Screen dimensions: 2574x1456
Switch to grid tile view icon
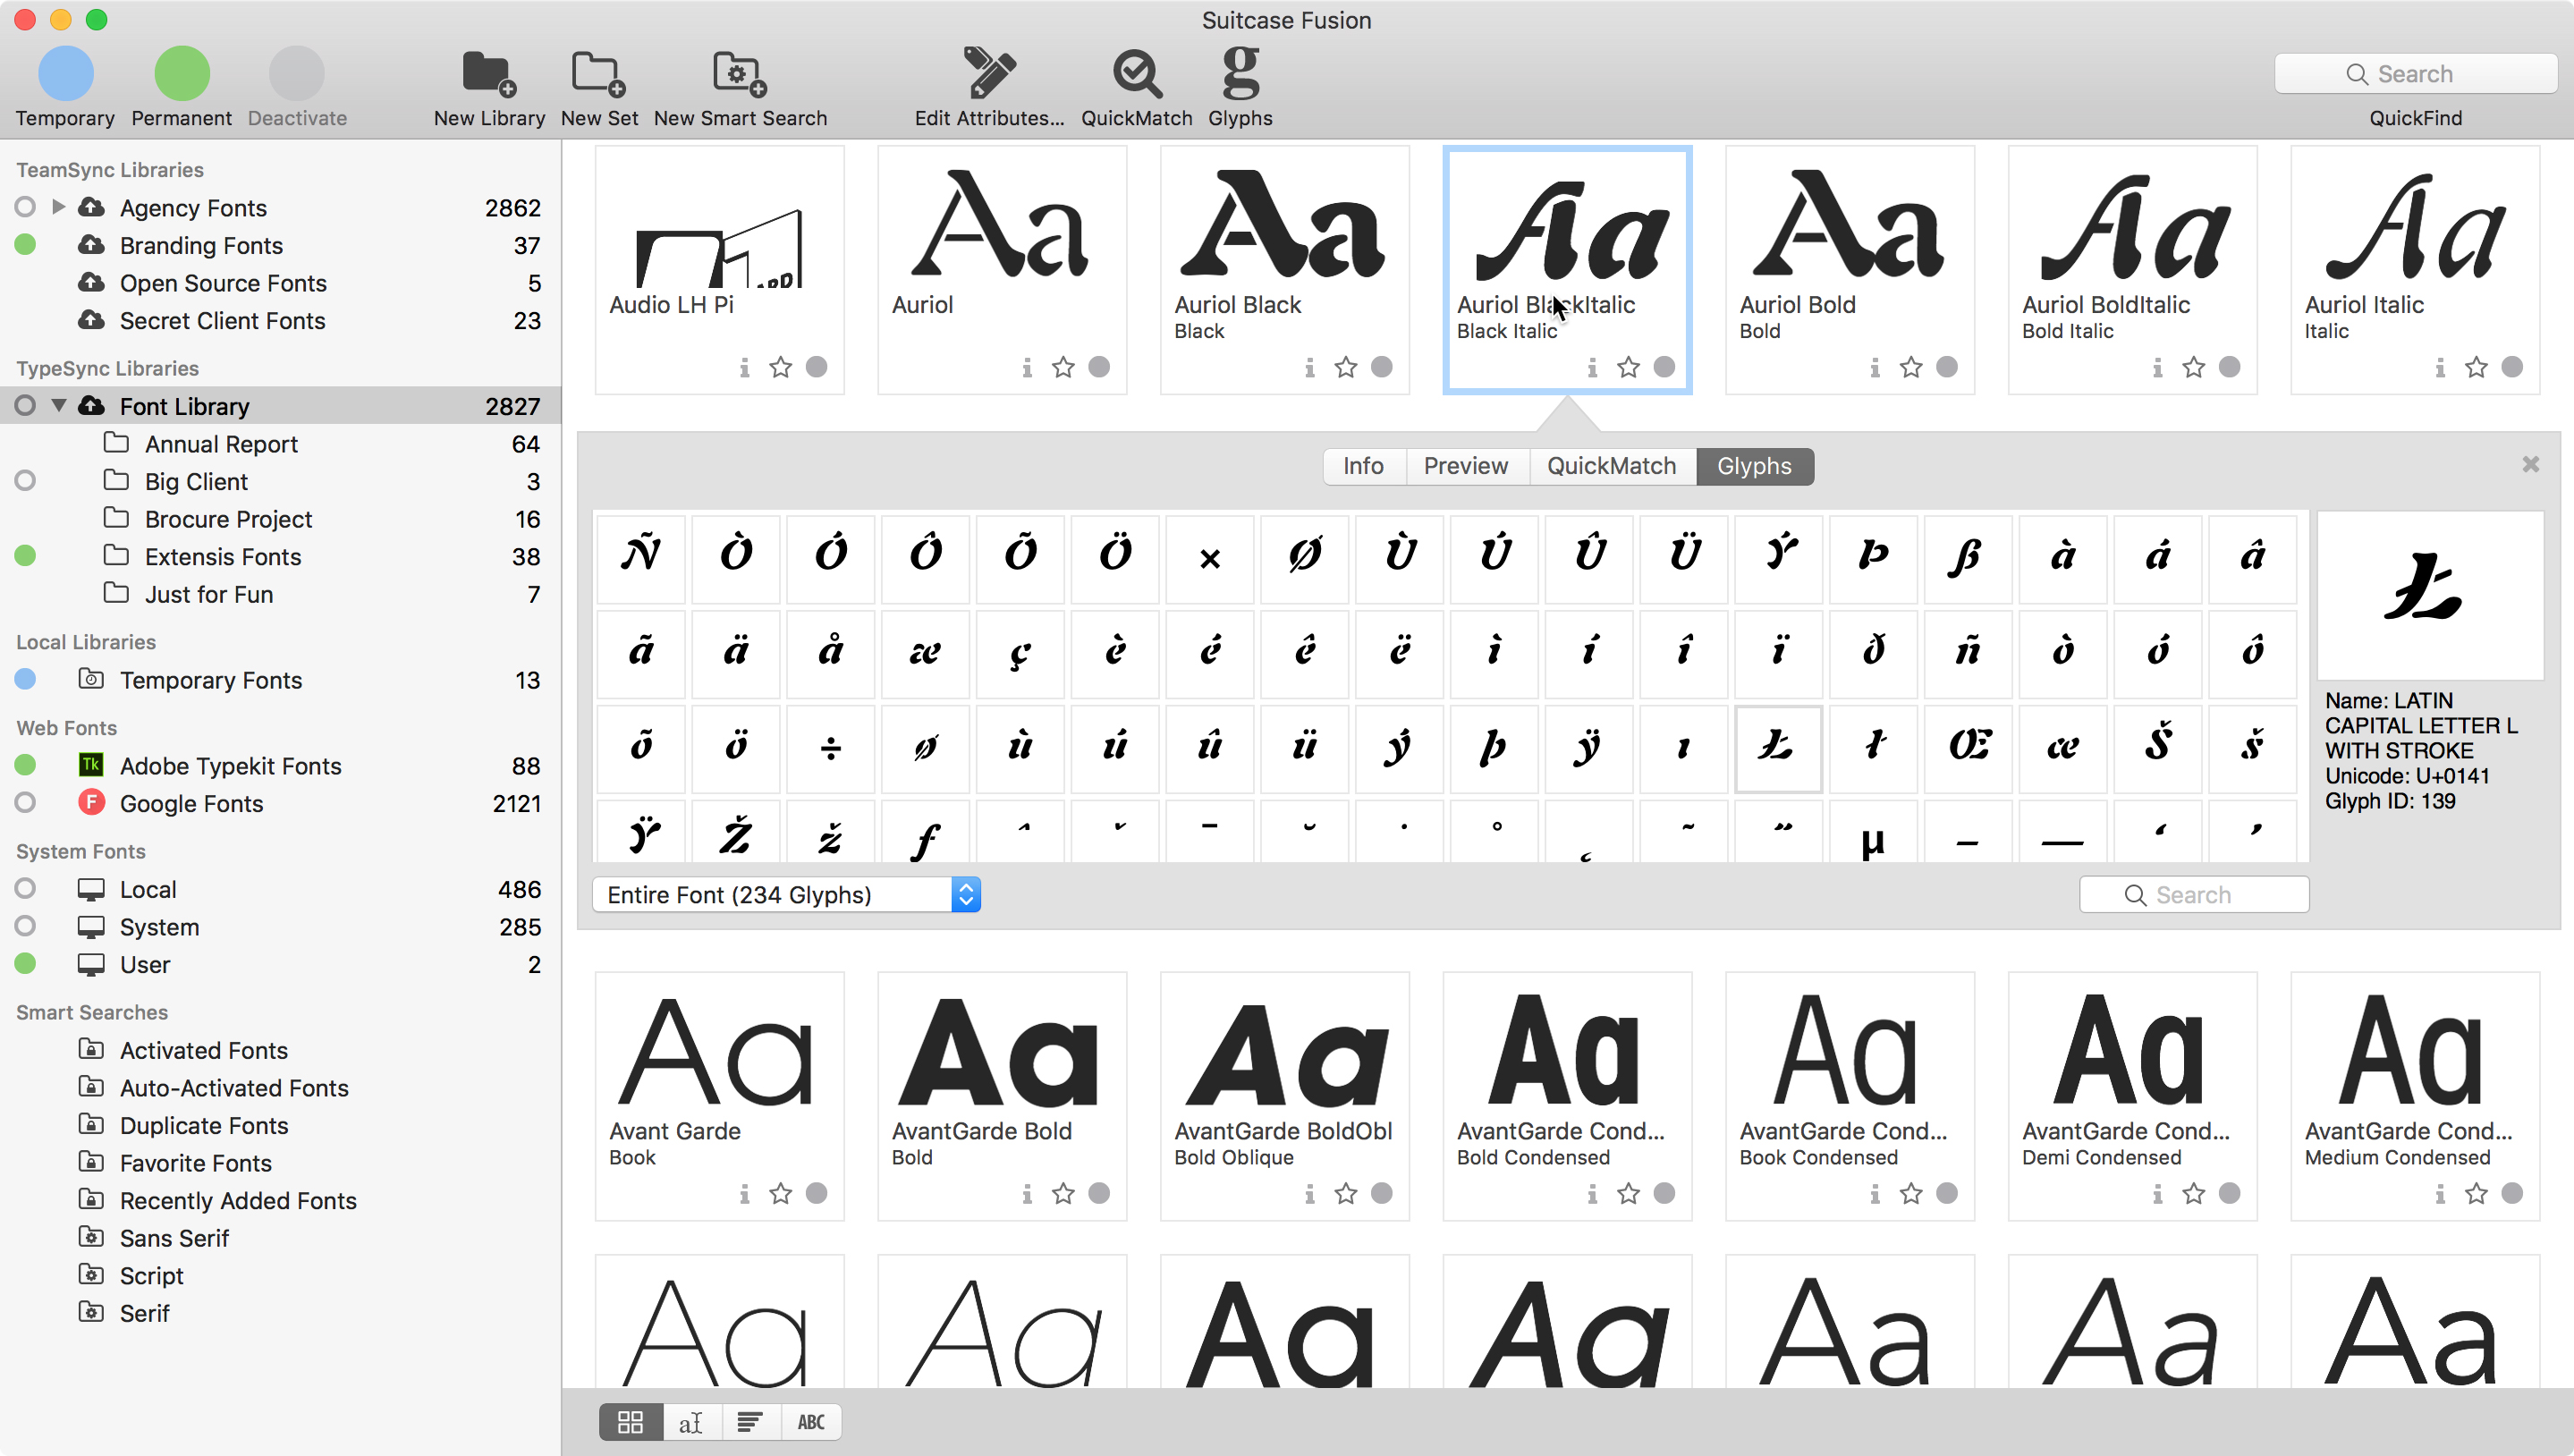pyautogui.click(x=630, y=1421)
